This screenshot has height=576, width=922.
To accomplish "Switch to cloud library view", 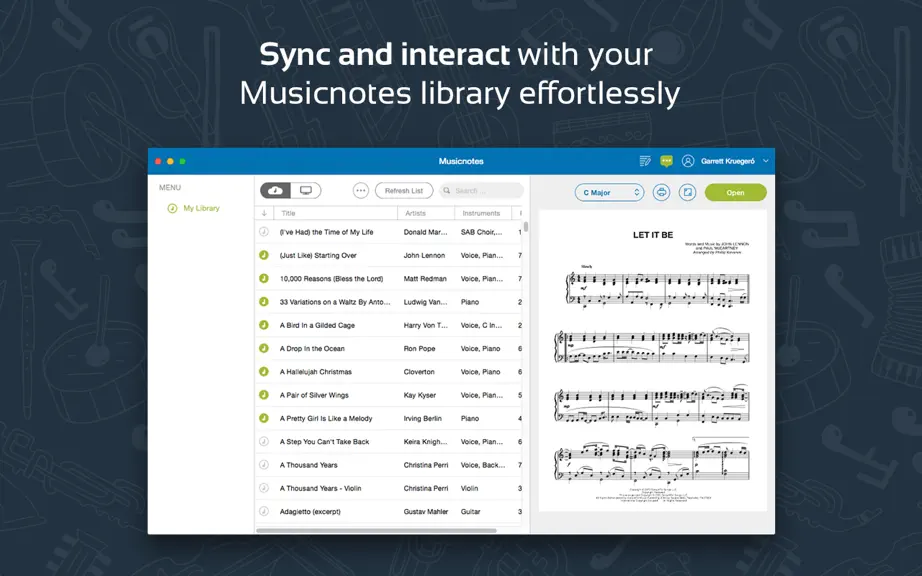I will 276,190.
